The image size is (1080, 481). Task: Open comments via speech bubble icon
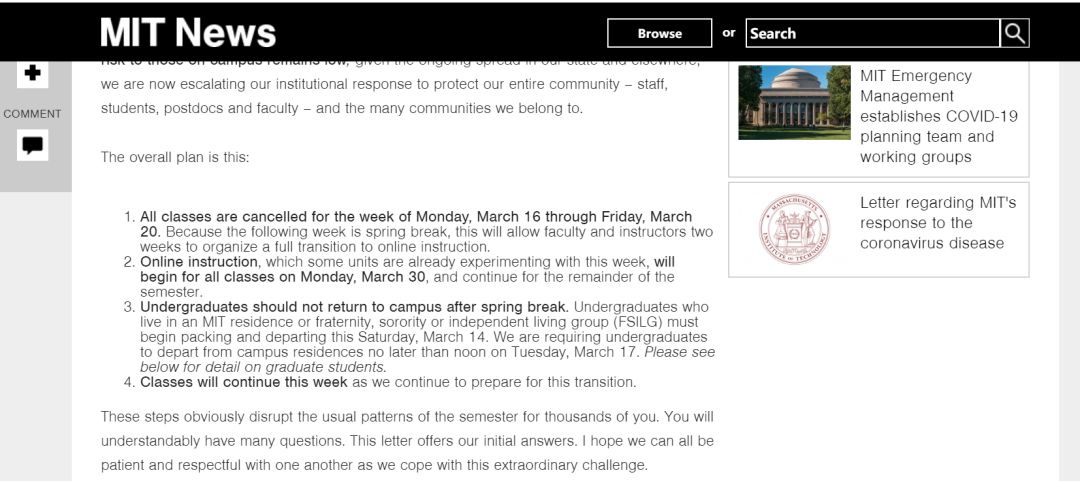click(x=32, y=145)
